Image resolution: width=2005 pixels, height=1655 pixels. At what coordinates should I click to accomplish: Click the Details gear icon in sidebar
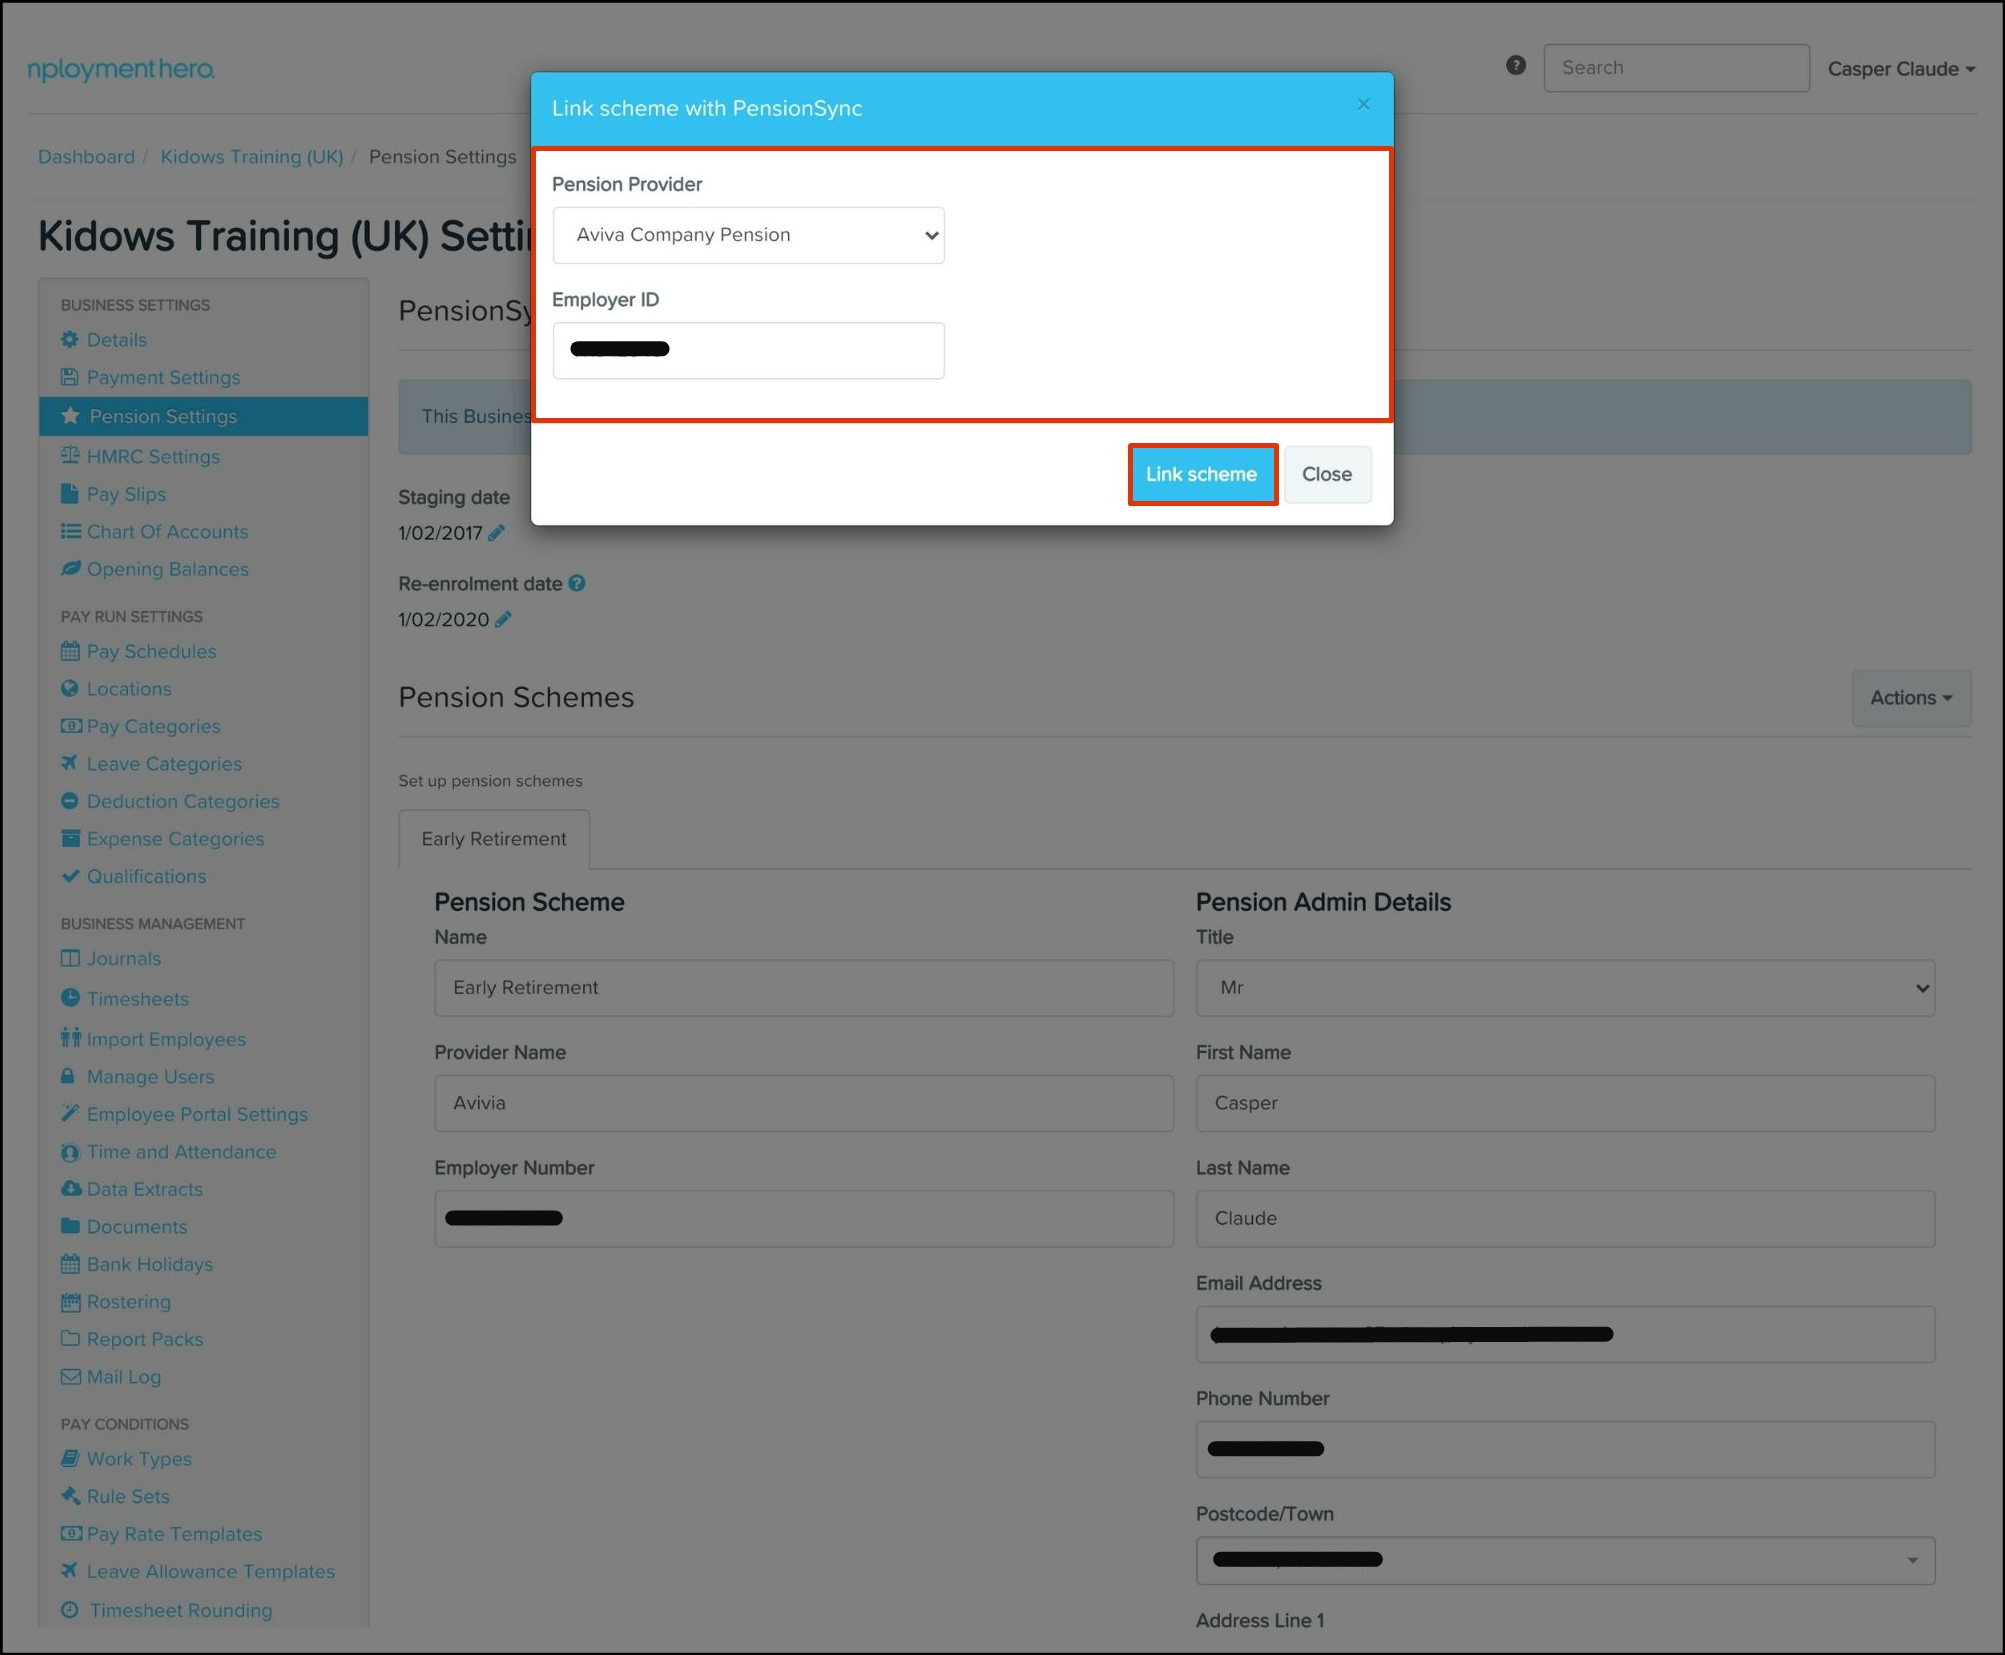(x=70, y=339)
